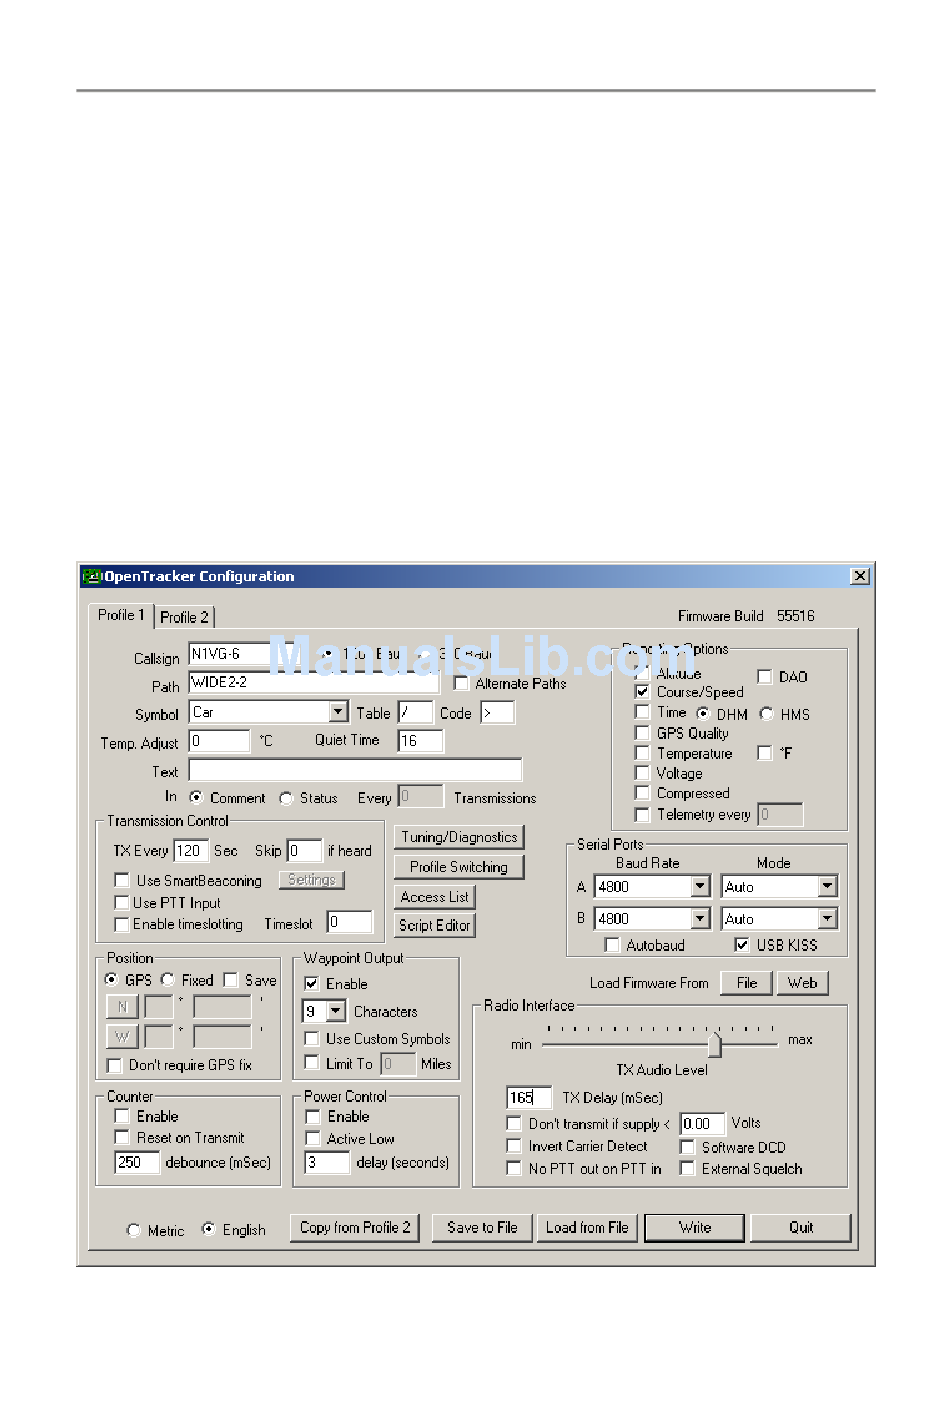Enable the Power Control checkbox
This screenshot has width=950, height=1420.
(x=312, y=1116)
